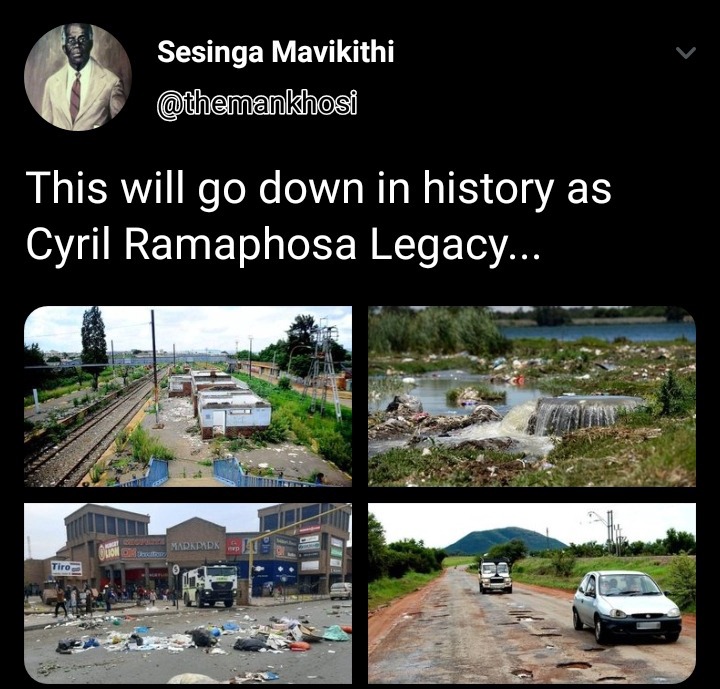This screenshot has width=720, height=689.
Task: Open the littered shopping centre street photo
Action: 188,593
